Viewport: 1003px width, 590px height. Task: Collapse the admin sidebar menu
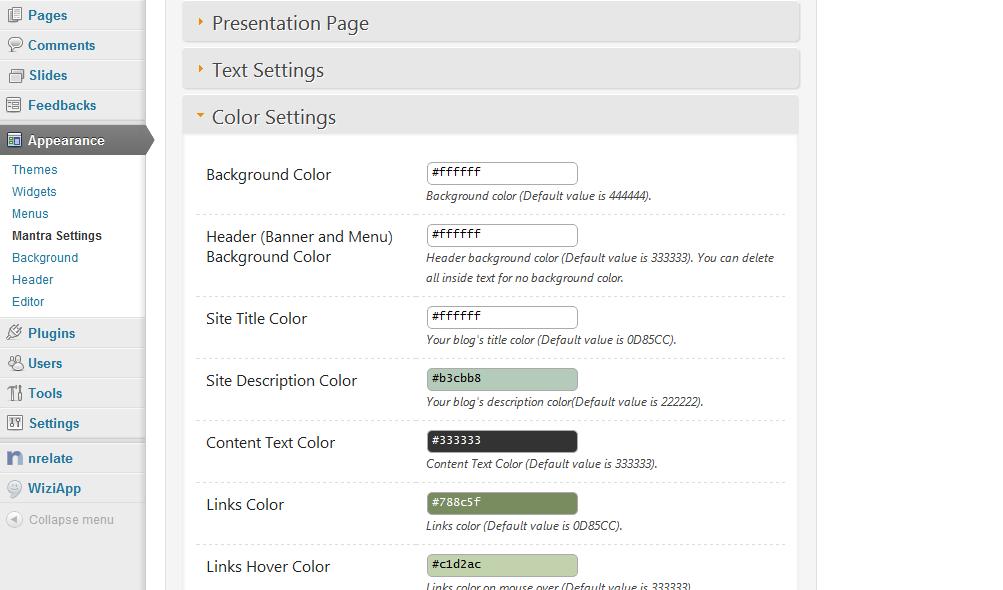click(x=60, y=520)
